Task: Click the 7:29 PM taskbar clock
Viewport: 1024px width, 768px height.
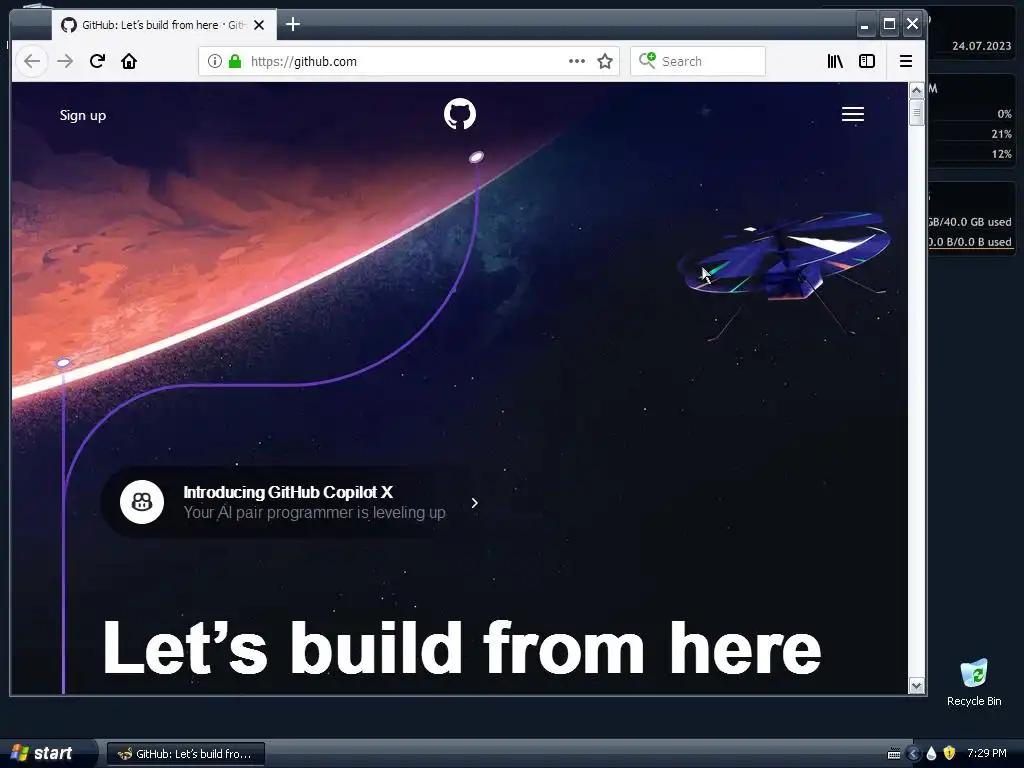Action: pos(987,754)
